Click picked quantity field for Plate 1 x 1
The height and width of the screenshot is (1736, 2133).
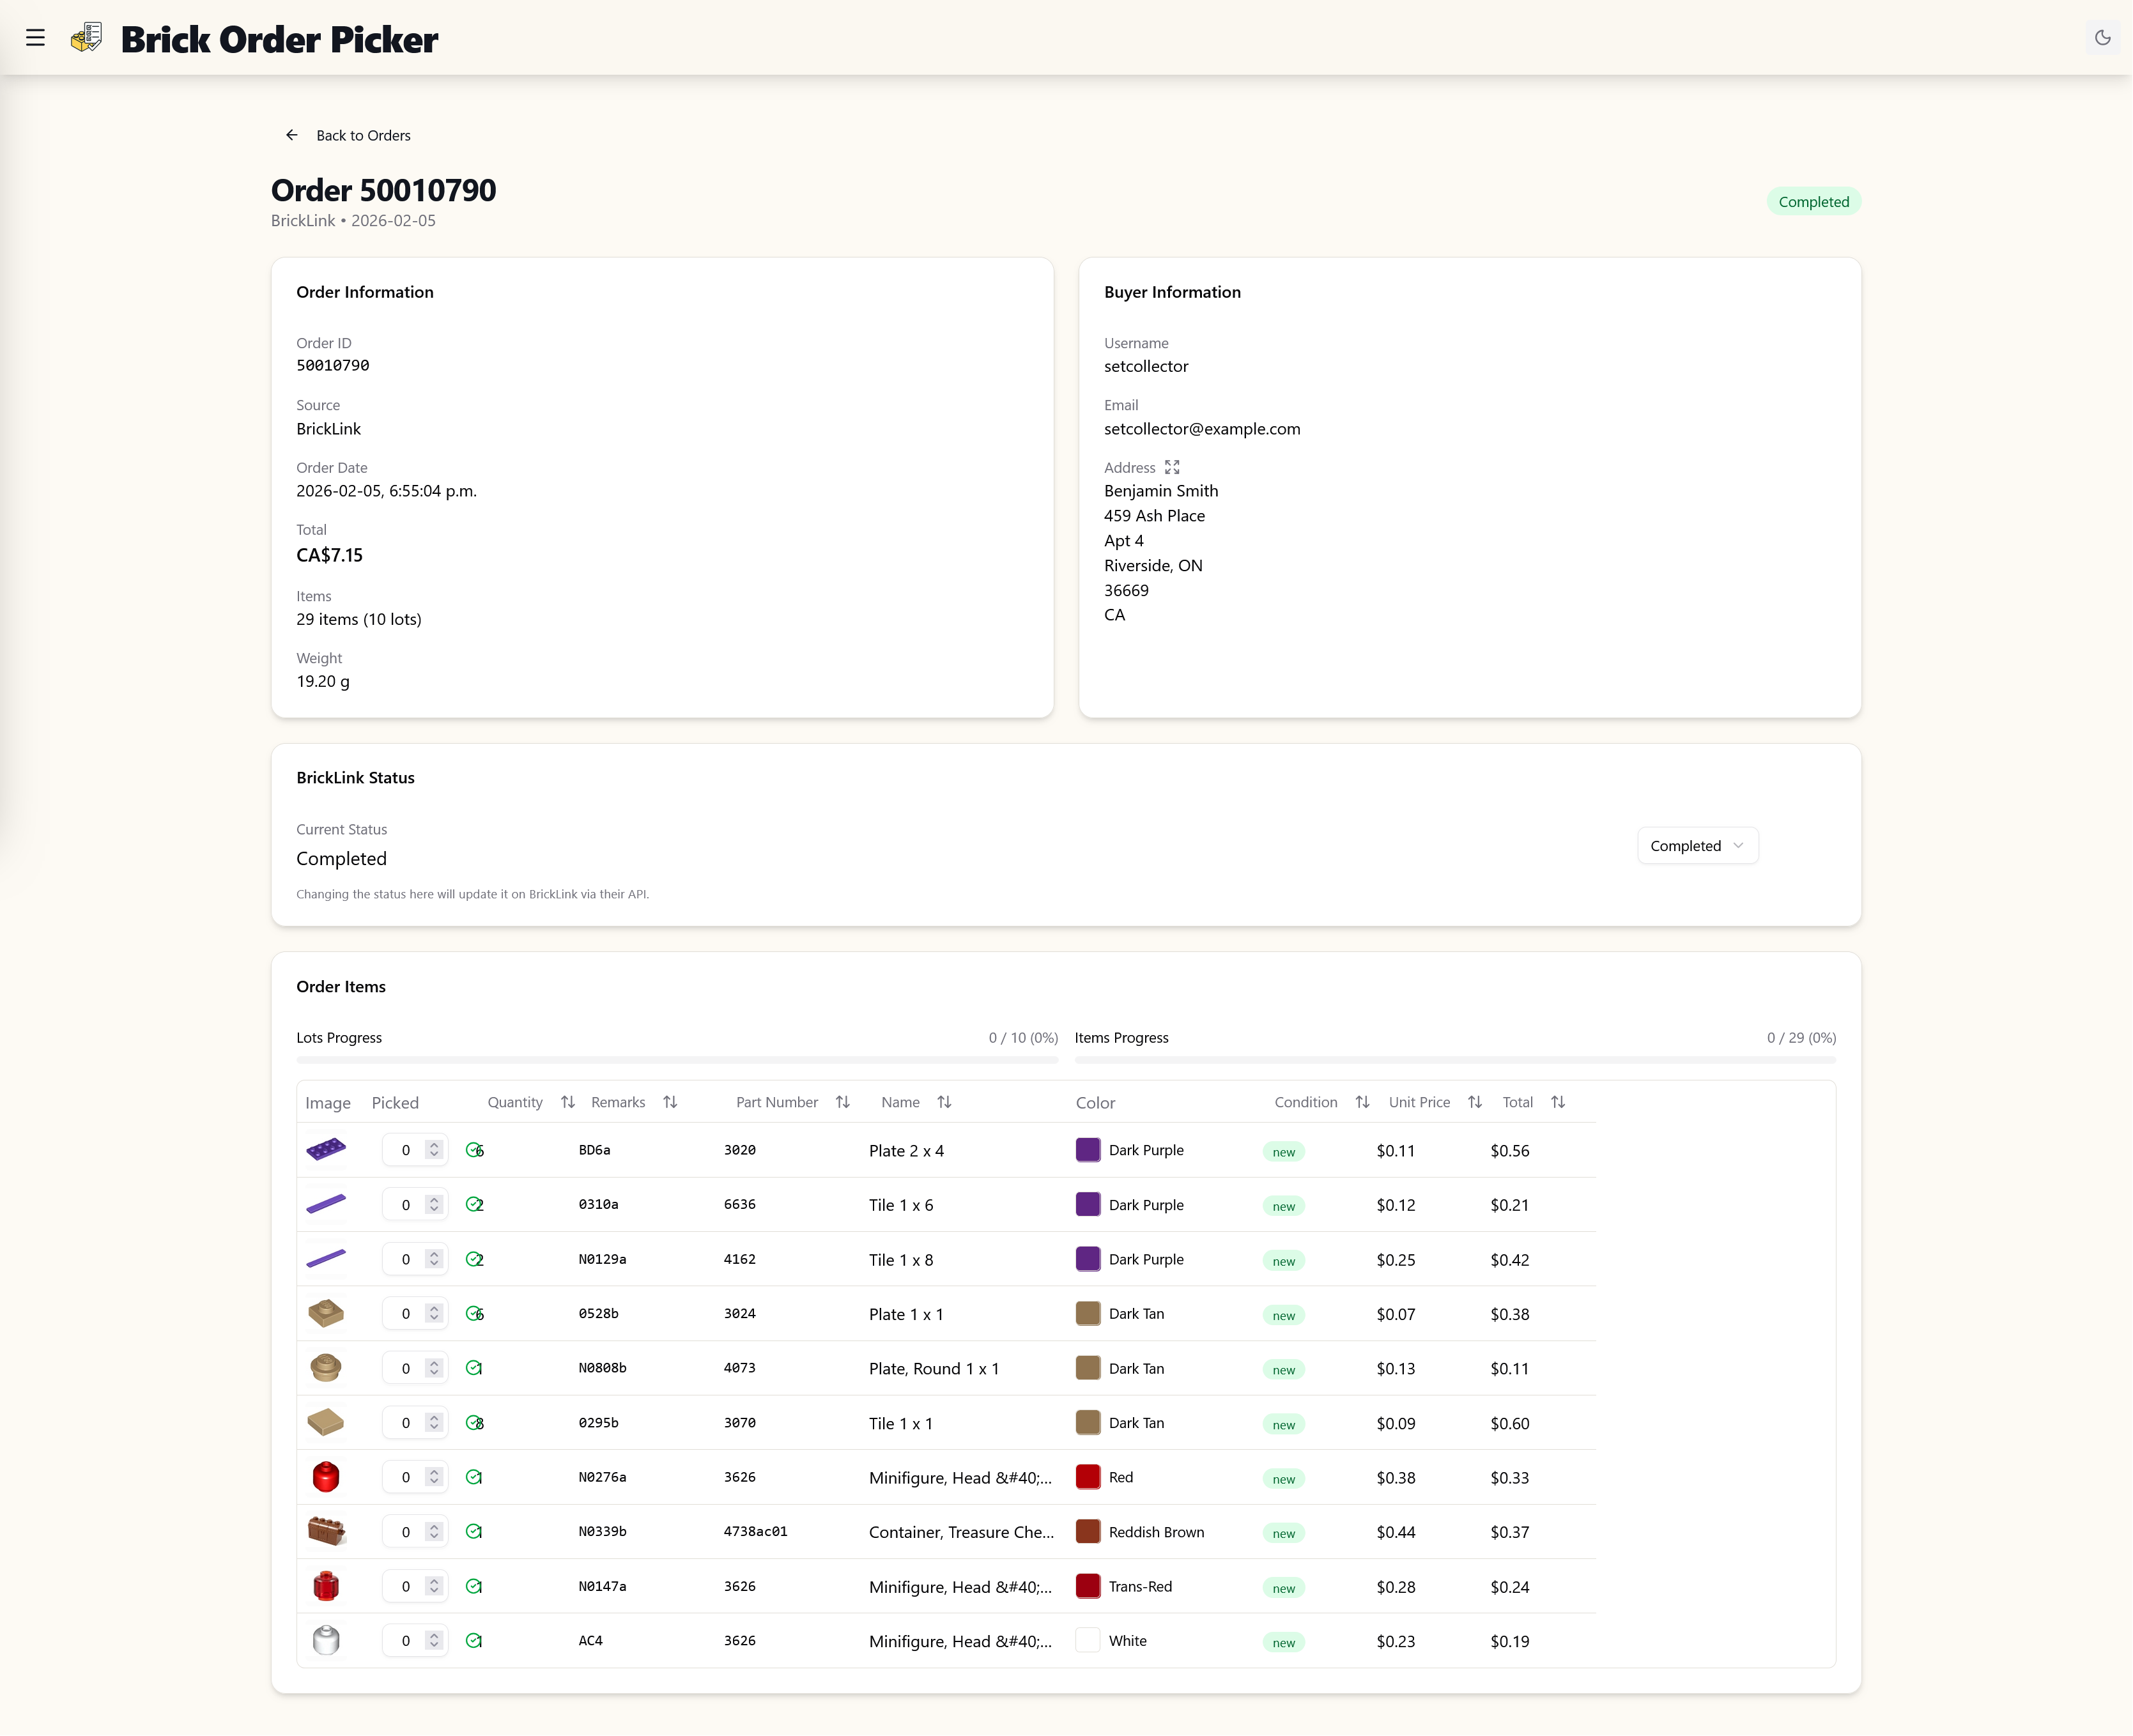(405, 1314)
